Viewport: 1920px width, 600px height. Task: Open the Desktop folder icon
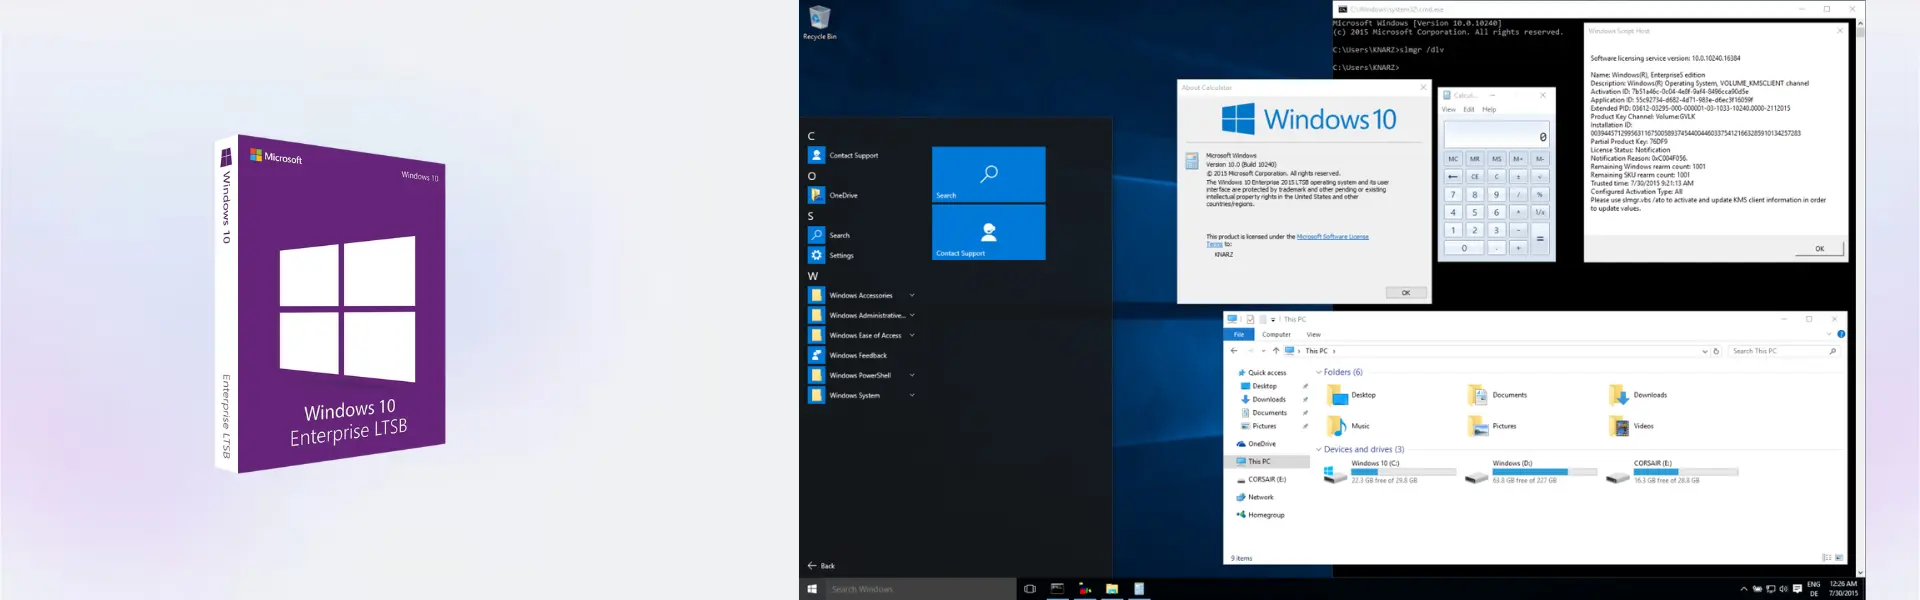pyautogui.click(x=1337, y=396)
